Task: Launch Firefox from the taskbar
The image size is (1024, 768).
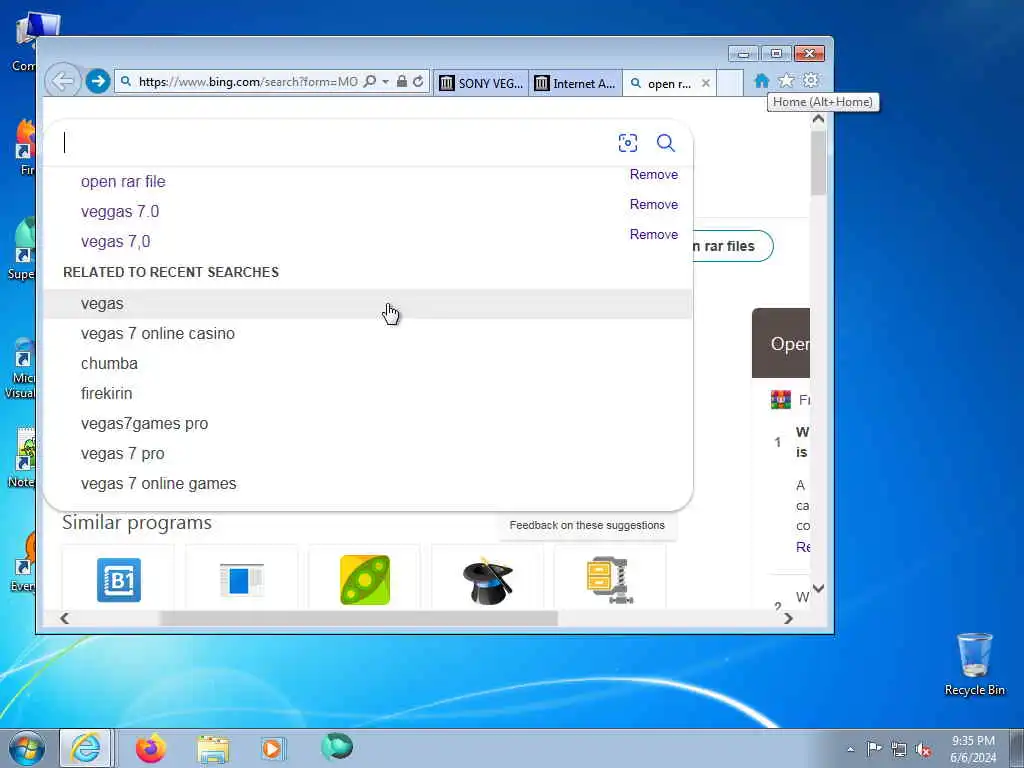Action: (x=151, y=748)
